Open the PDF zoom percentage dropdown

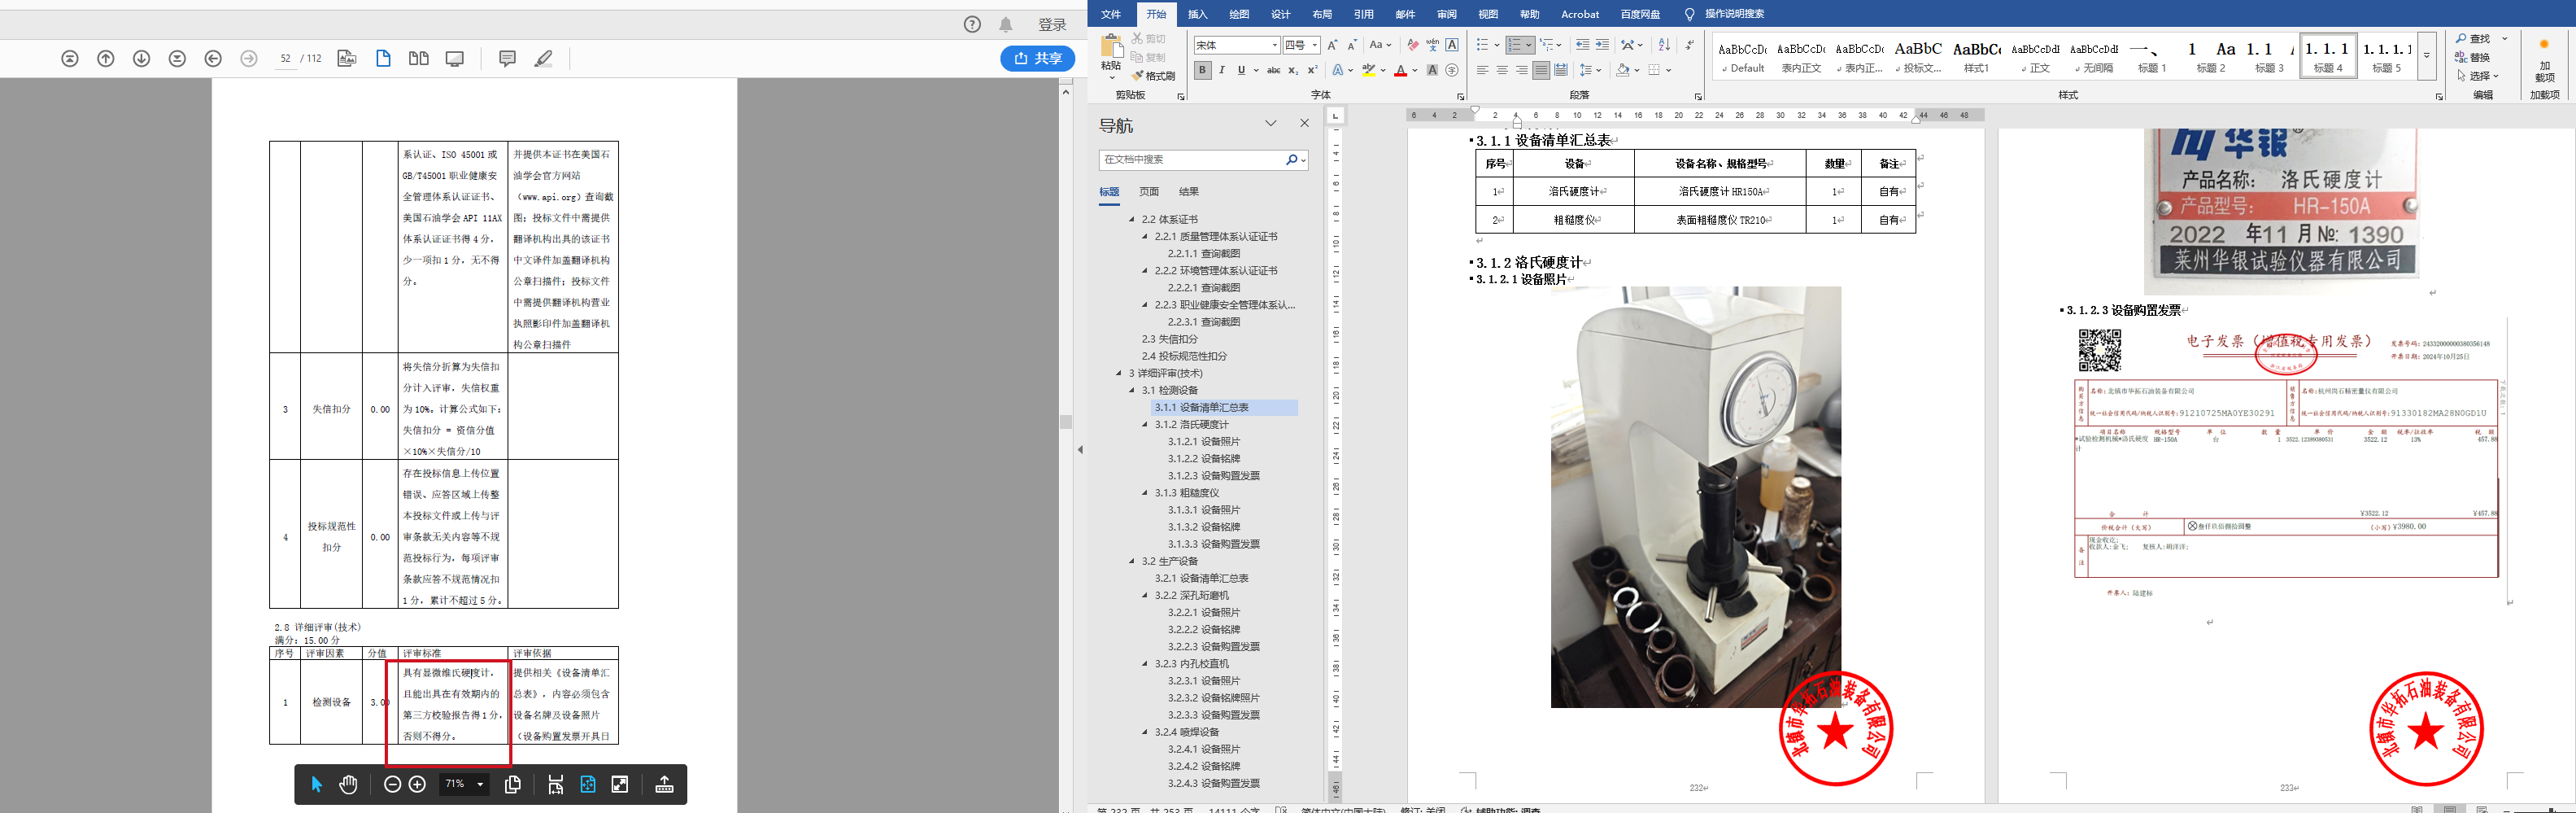click(480, 785)
